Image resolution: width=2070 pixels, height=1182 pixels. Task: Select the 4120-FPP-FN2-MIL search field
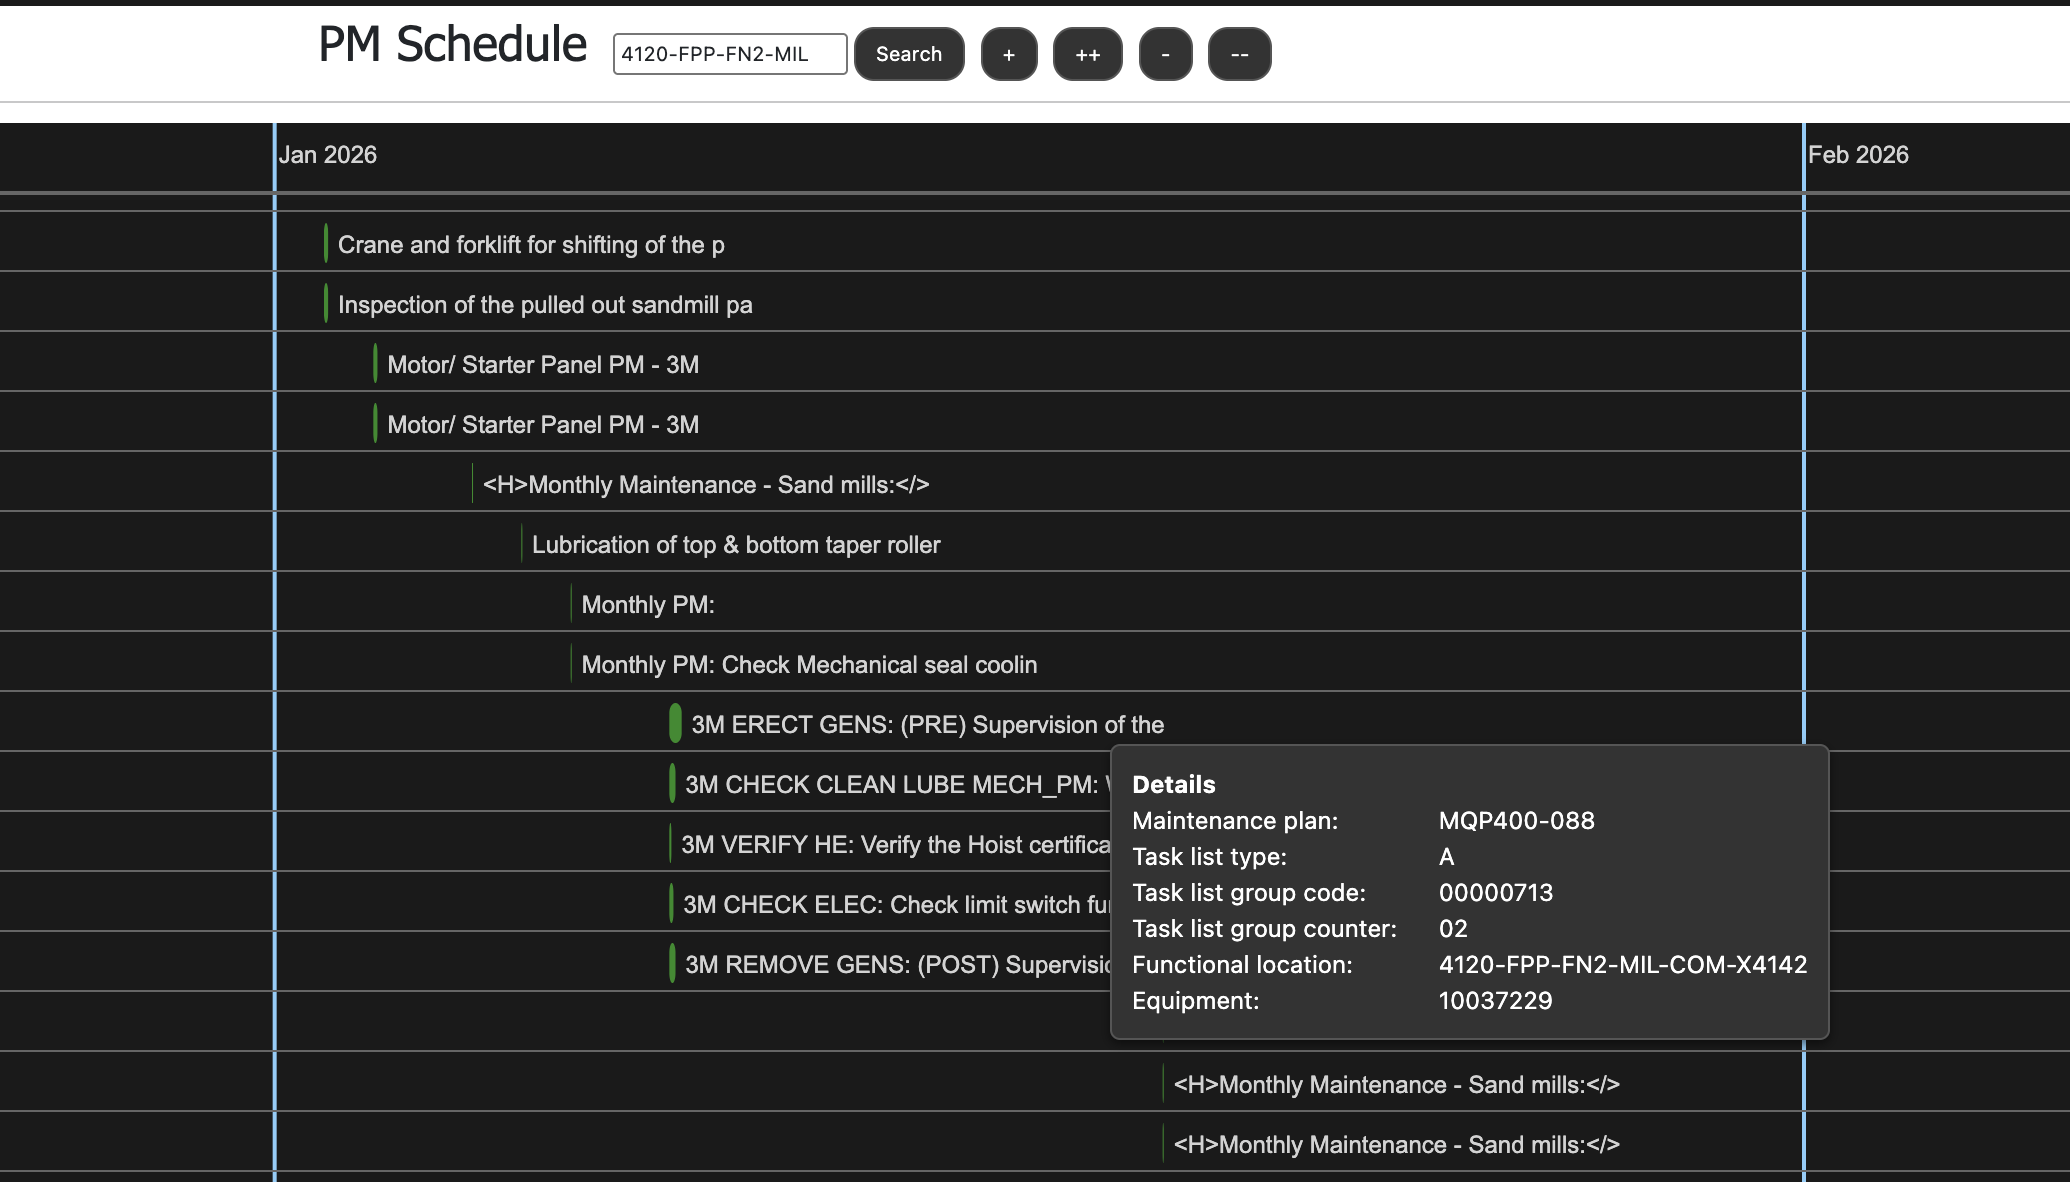[x=729, y=53]
